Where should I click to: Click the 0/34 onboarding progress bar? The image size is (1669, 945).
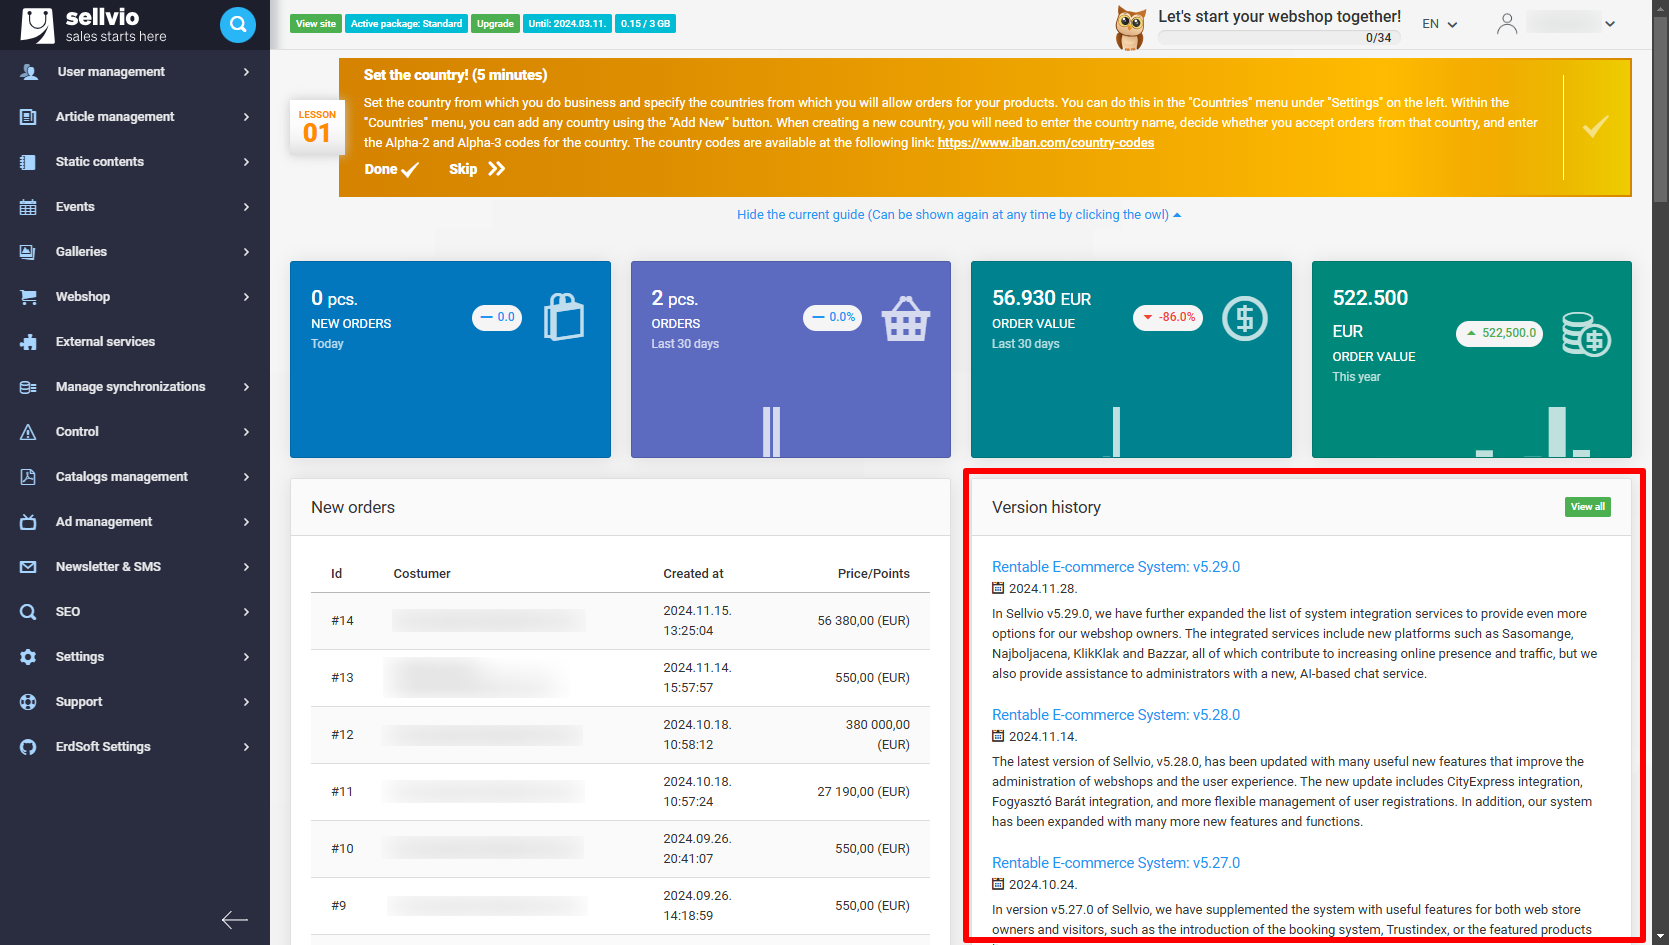[x=1278, y=38]
